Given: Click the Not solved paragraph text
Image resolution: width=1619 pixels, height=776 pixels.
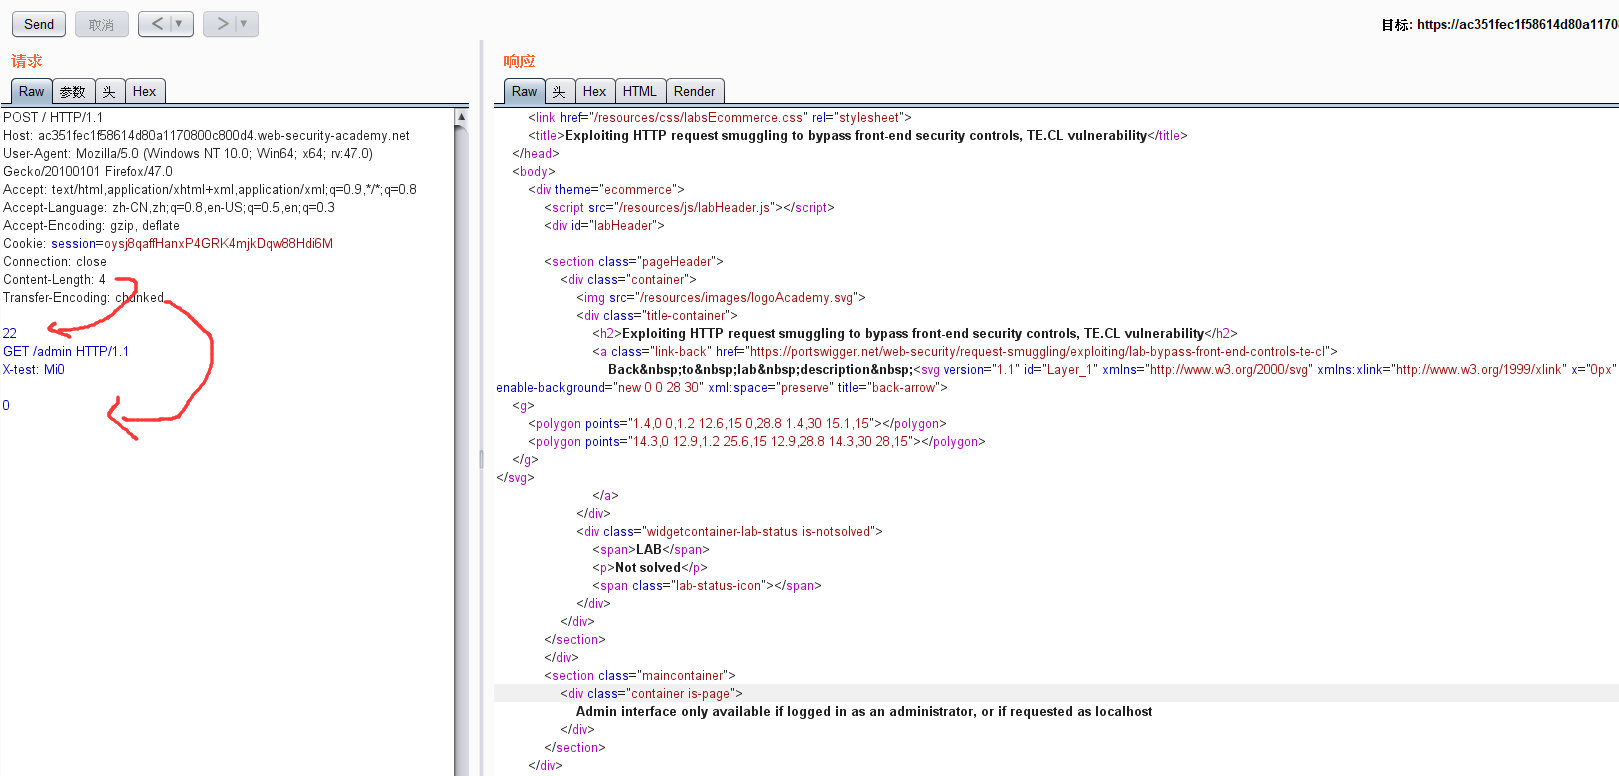Looking at the screenshot, I should (x=648, y=567).
